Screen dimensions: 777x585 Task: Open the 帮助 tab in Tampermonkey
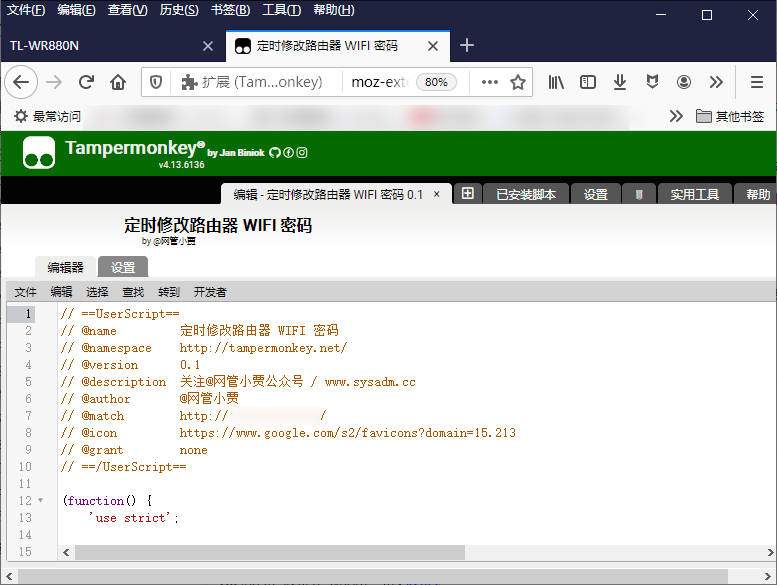click(755, 194)
